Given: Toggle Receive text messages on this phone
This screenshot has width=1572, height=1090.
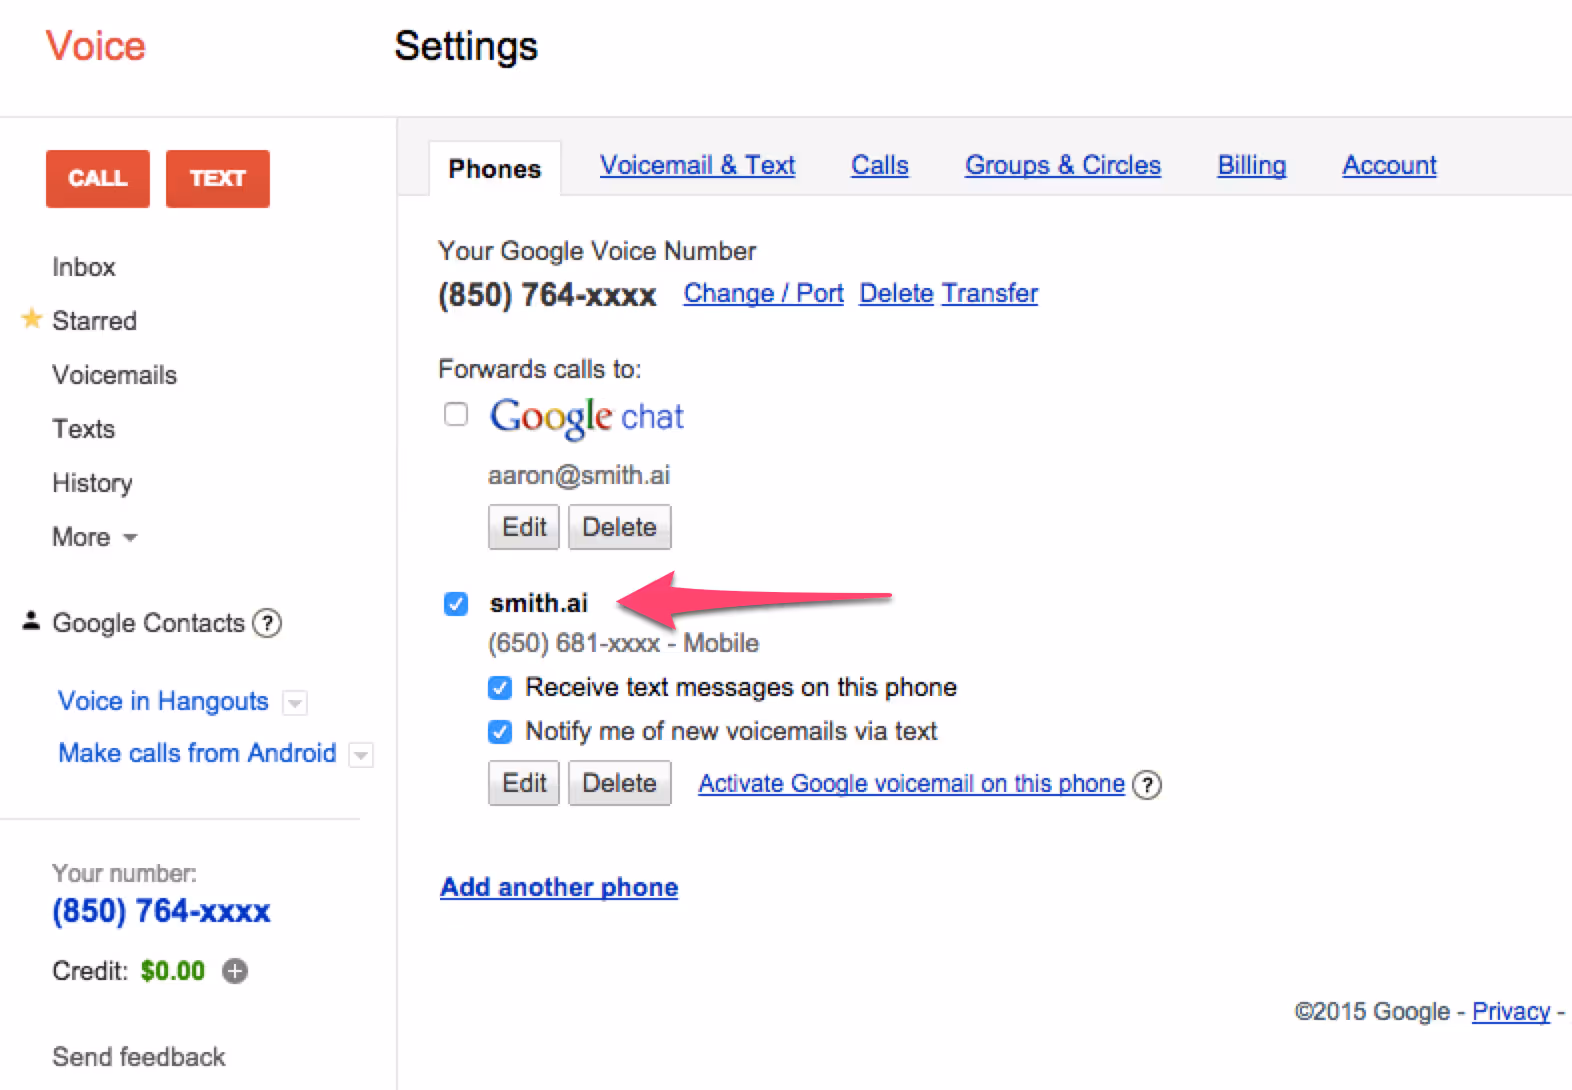Looking at the screenshot, I should coord(500,688).
